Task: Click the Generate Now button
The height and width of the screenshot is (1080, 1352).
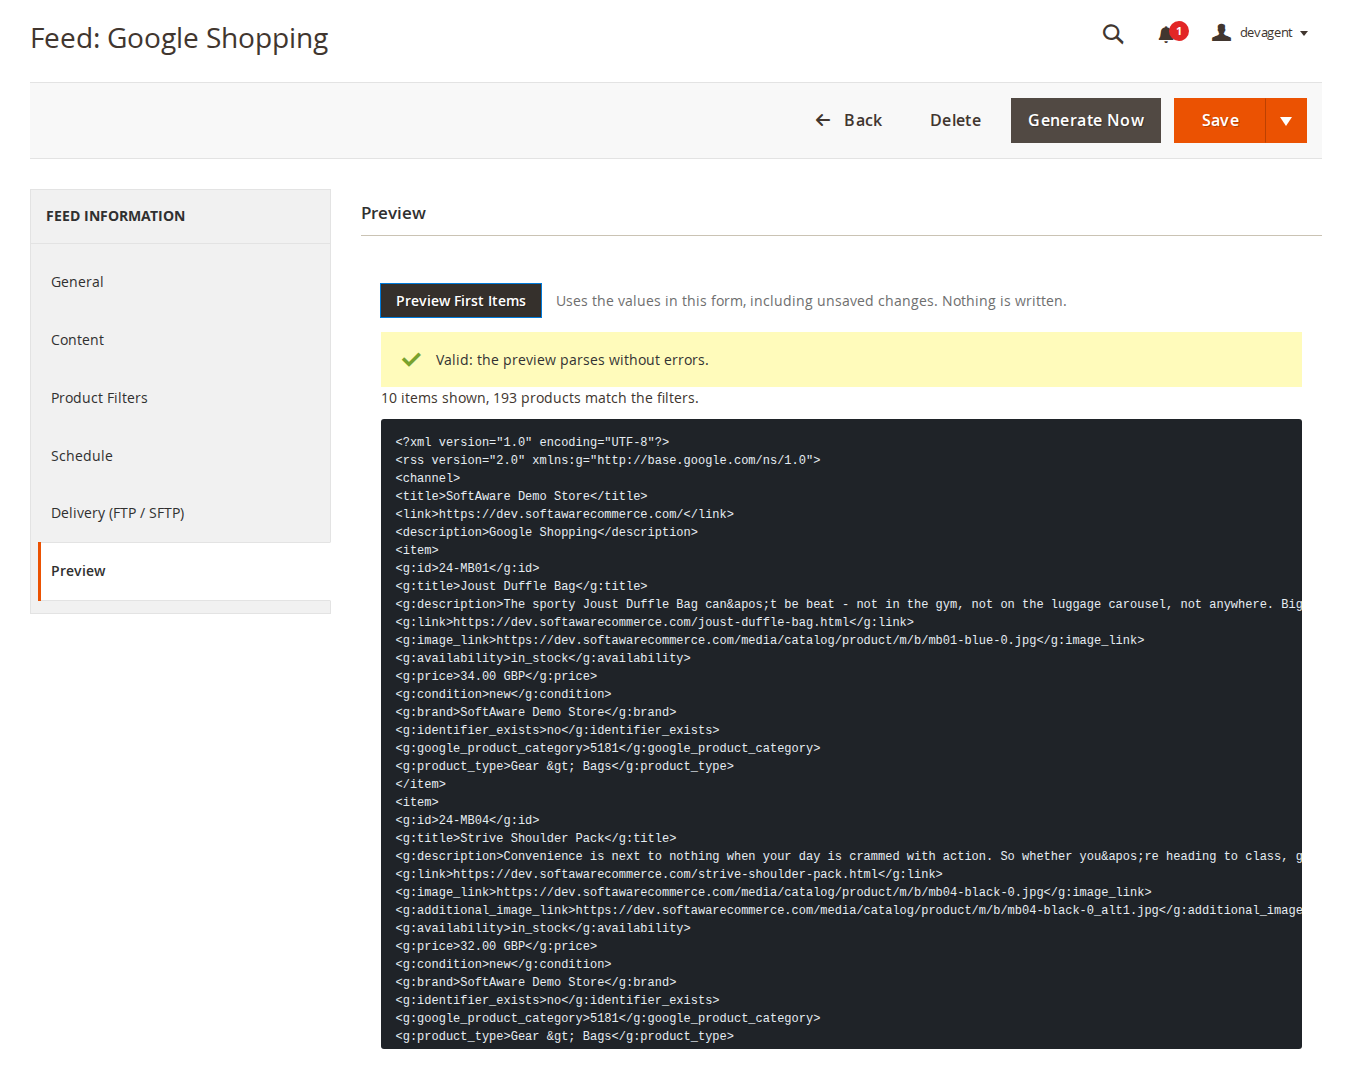Action: 1086,121
